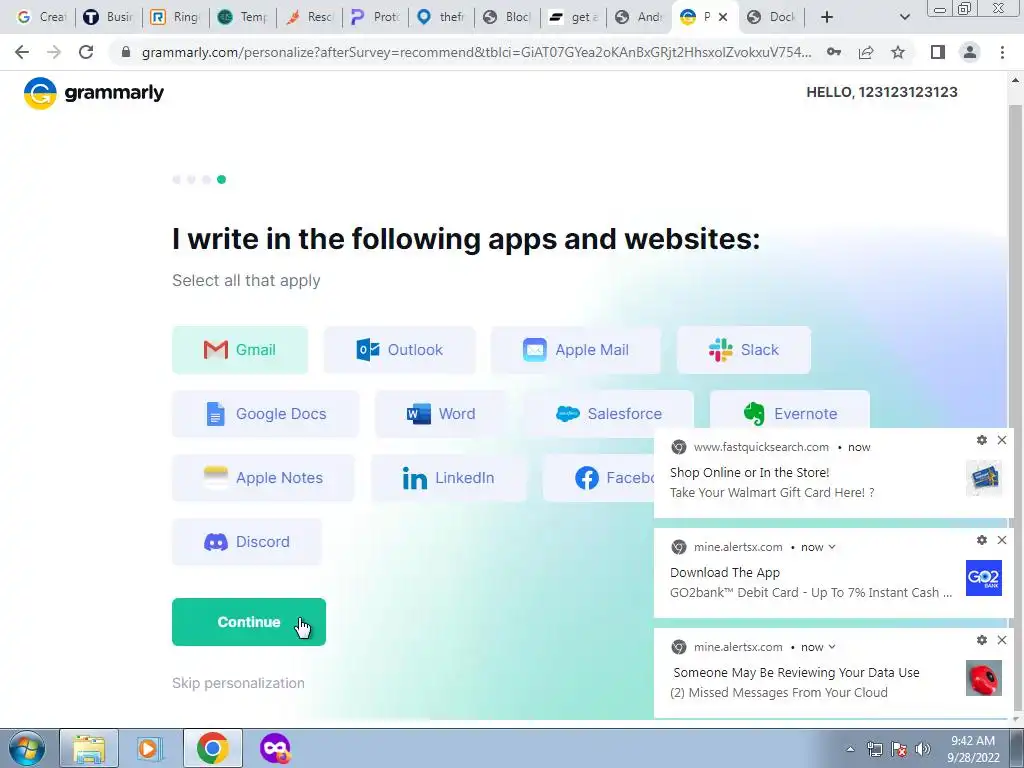Image resolution: width=1024 pixels, height=768 pixels.
Task: Open File Explorer from taskbar
Action: point(89,748)
